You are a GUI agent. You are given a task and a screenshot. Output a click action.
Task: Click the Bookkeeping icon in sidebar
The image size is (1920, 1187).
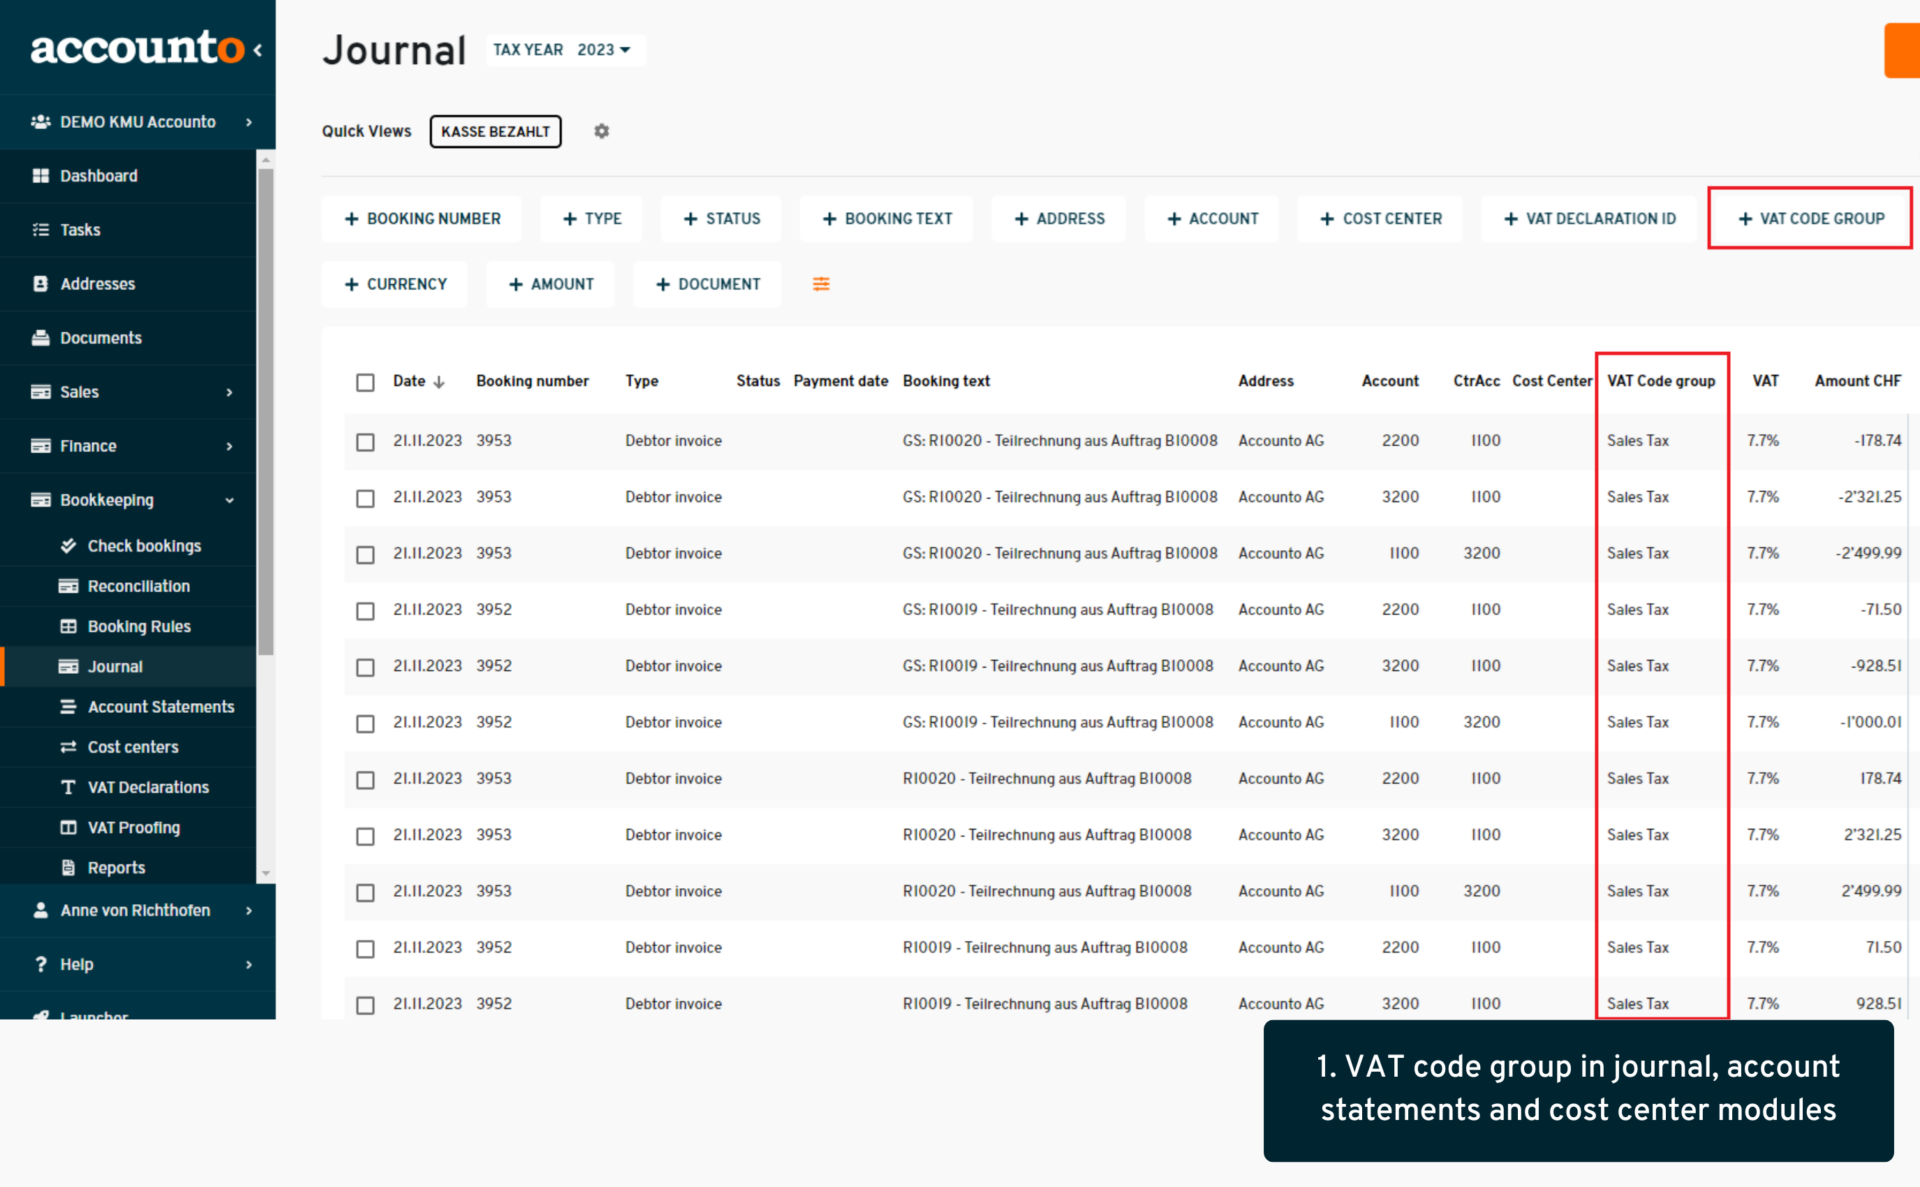tap(41, 500)
